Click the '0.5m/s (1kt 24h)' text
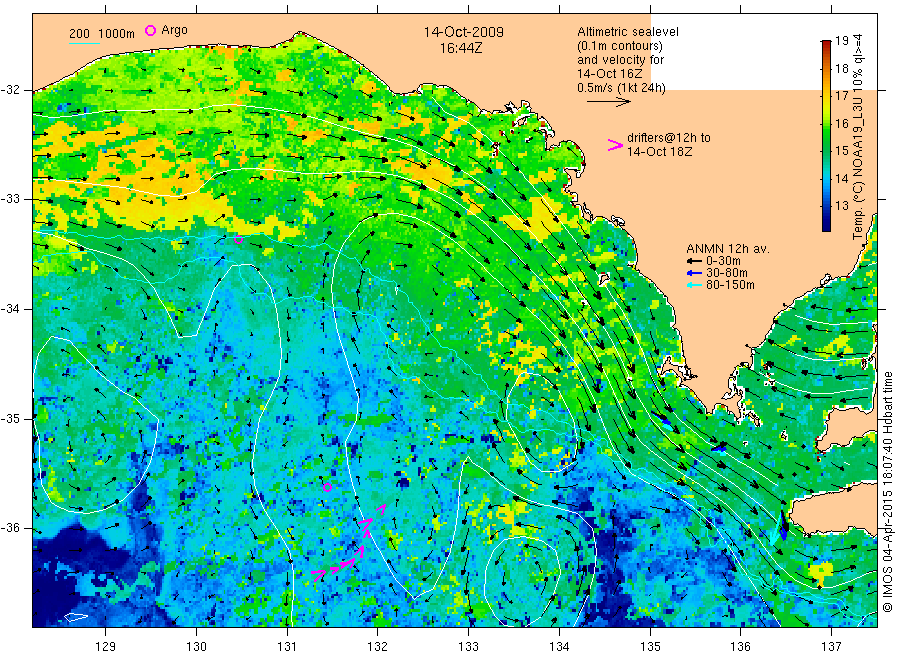The height and width of the screenshot is (660, 900). coord(621,88)
